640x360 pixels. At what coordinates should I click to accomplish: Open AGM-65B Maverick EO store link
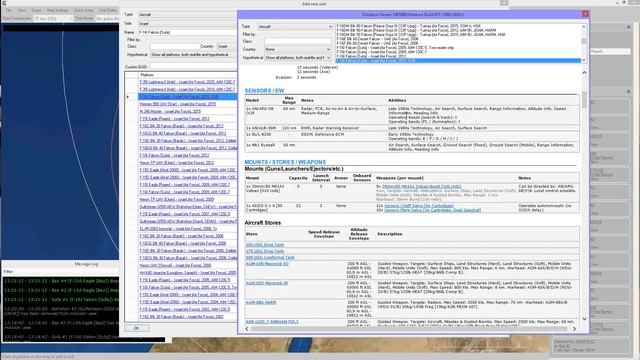267,264
